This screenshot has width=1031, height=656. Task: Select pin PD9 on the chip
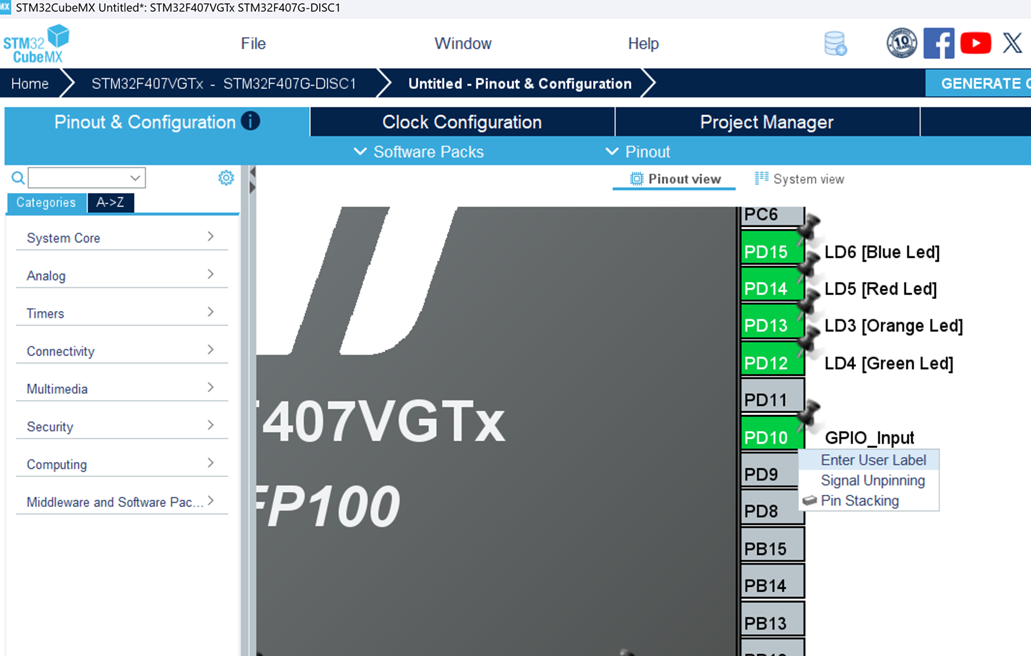click(772, 469)
